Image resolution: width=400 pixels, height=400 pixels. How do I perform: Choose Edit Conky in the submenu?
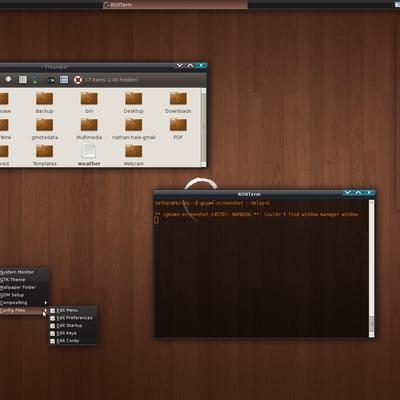click(x=73, y=341)
